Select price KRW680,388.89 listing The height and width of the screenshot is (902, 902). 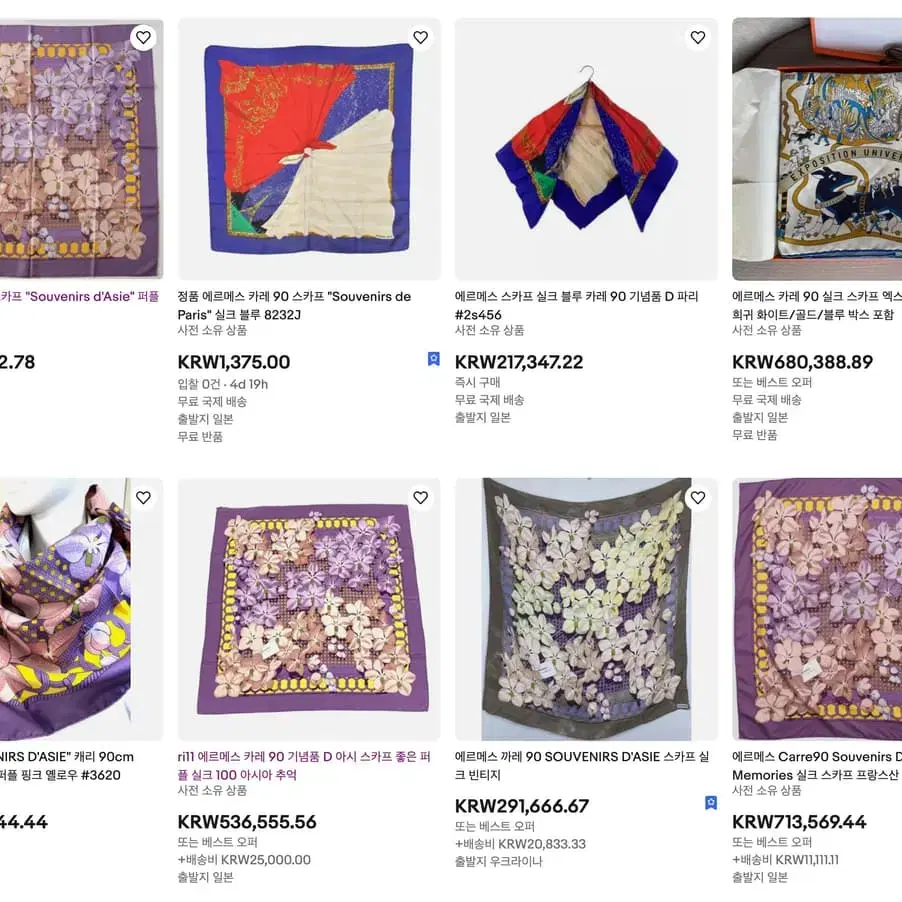coord(802,362)
